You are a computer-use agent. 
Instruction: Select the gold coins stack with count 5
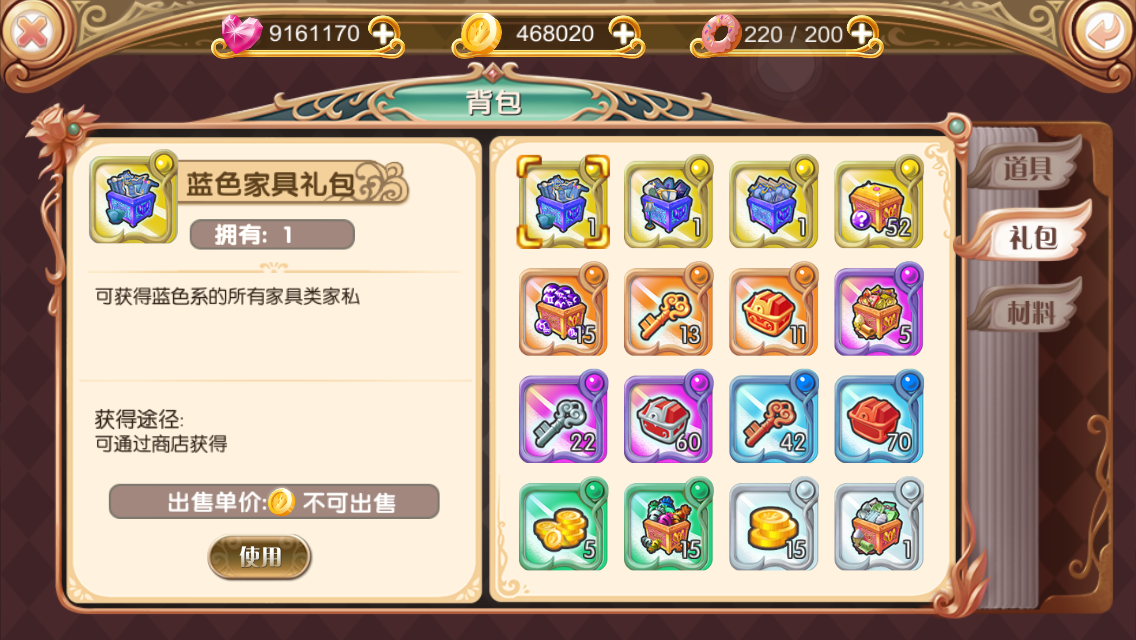[x=563, y=525]
